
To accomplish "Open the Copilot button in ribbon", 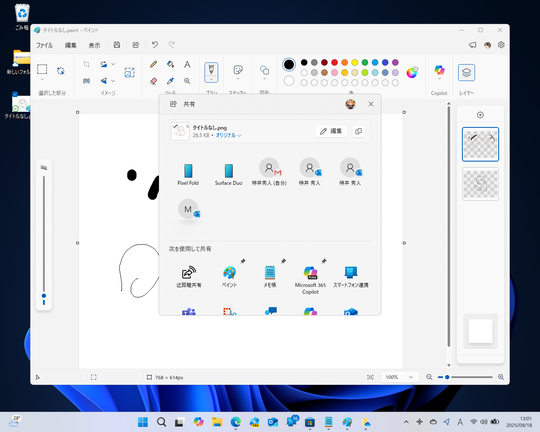I will click(439, 70).
